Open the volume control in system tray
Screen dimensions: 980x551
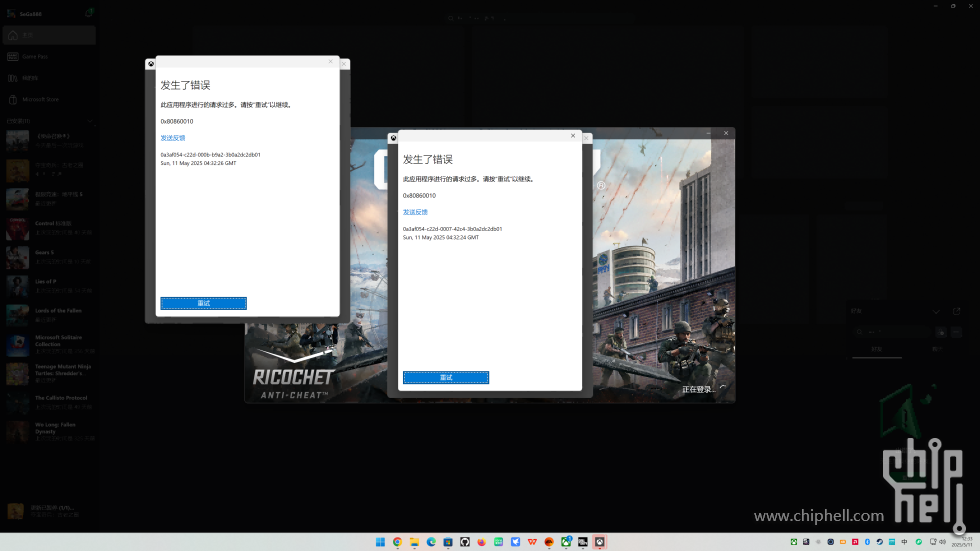click(942, 542)
